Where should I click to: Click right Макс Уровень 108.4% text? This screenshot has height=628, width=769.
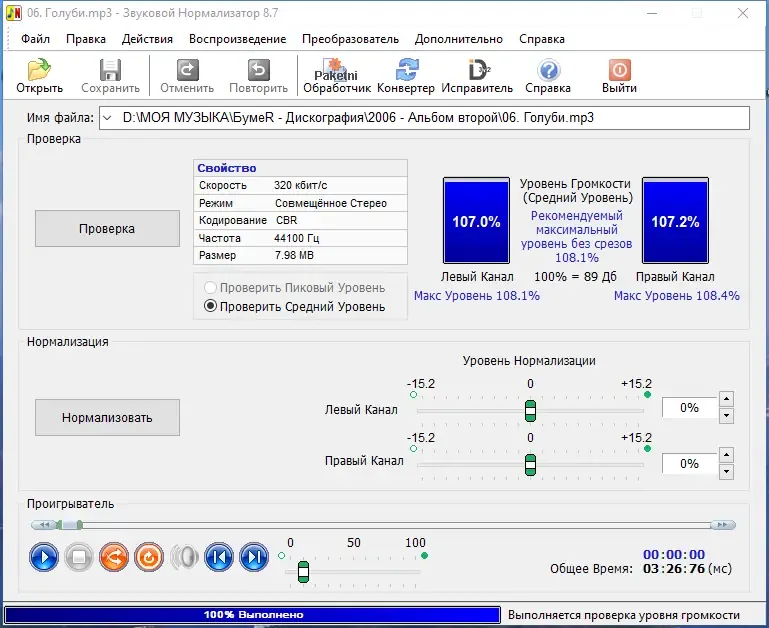[677, 295]
